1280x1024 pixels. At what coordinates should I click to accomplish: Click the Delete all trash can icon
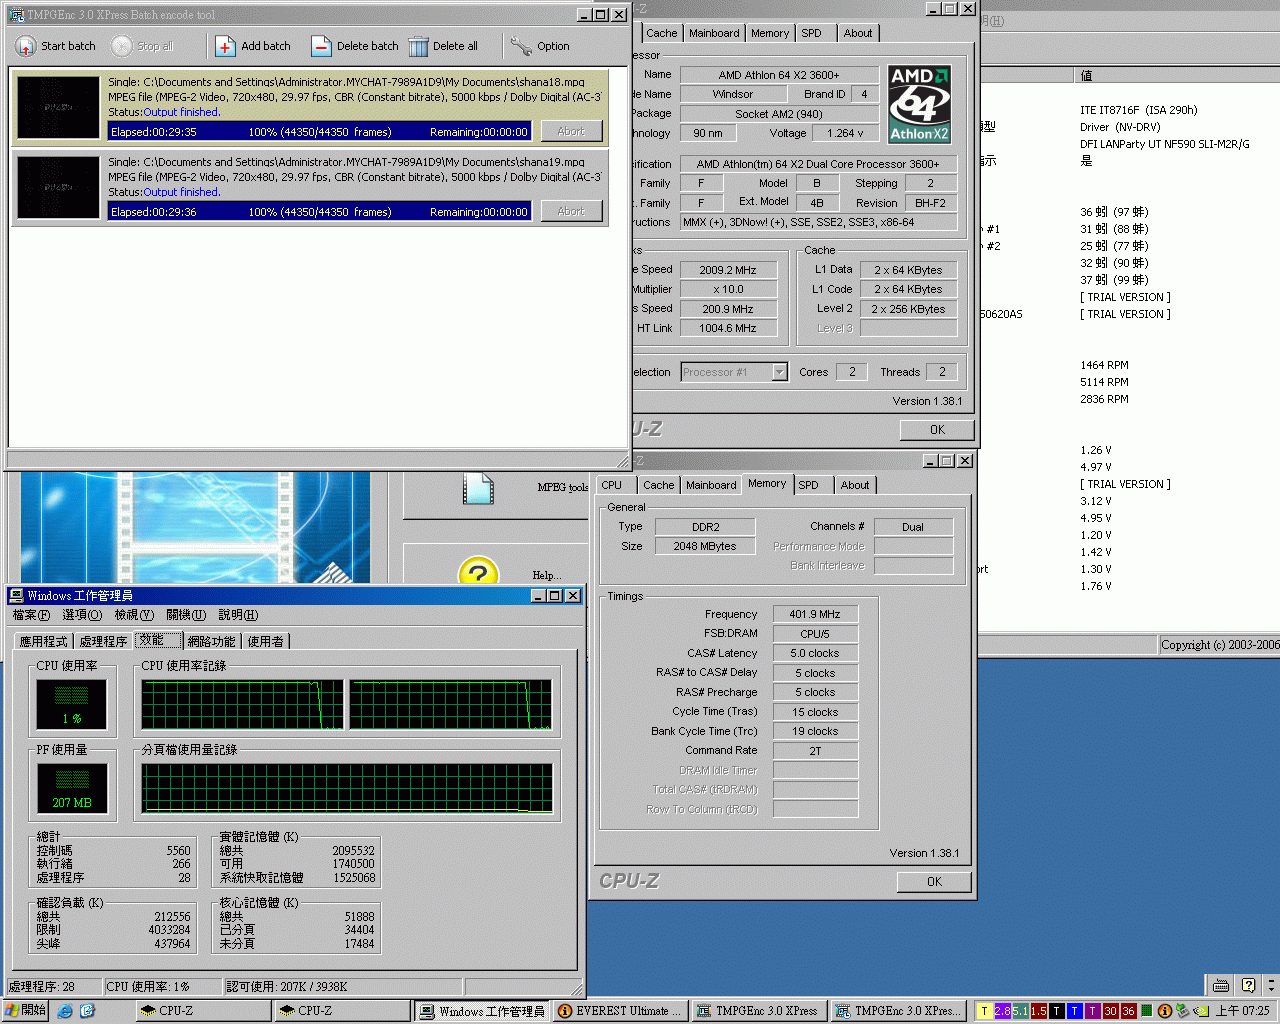click(x=418, y=46)
